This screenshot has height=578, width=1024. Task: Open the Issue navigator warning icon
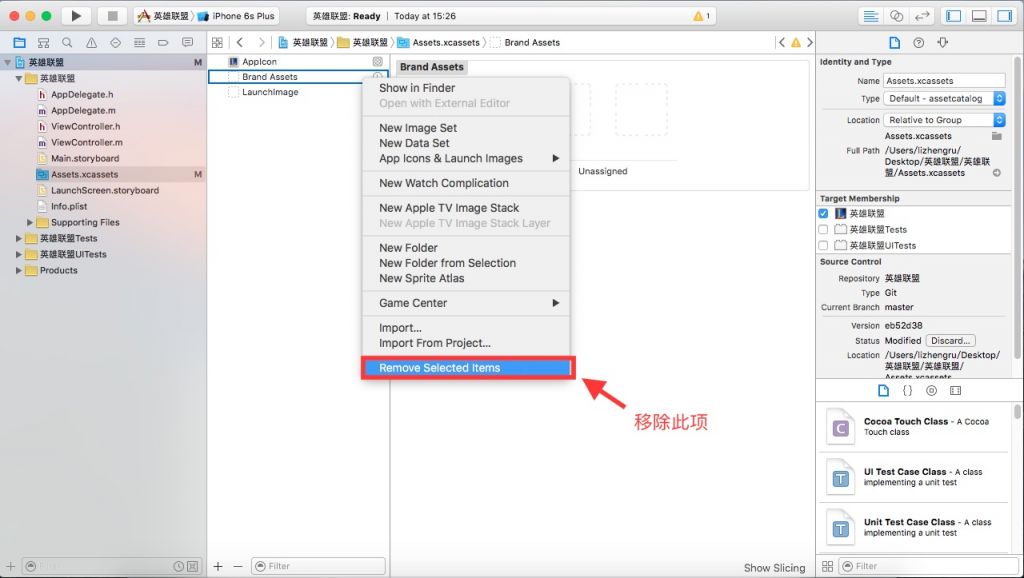91,43
